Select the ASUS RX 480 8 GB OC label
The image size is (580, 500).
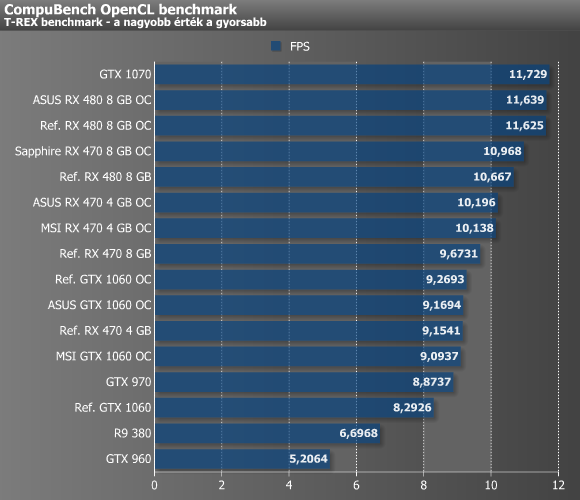coord(92,100)
